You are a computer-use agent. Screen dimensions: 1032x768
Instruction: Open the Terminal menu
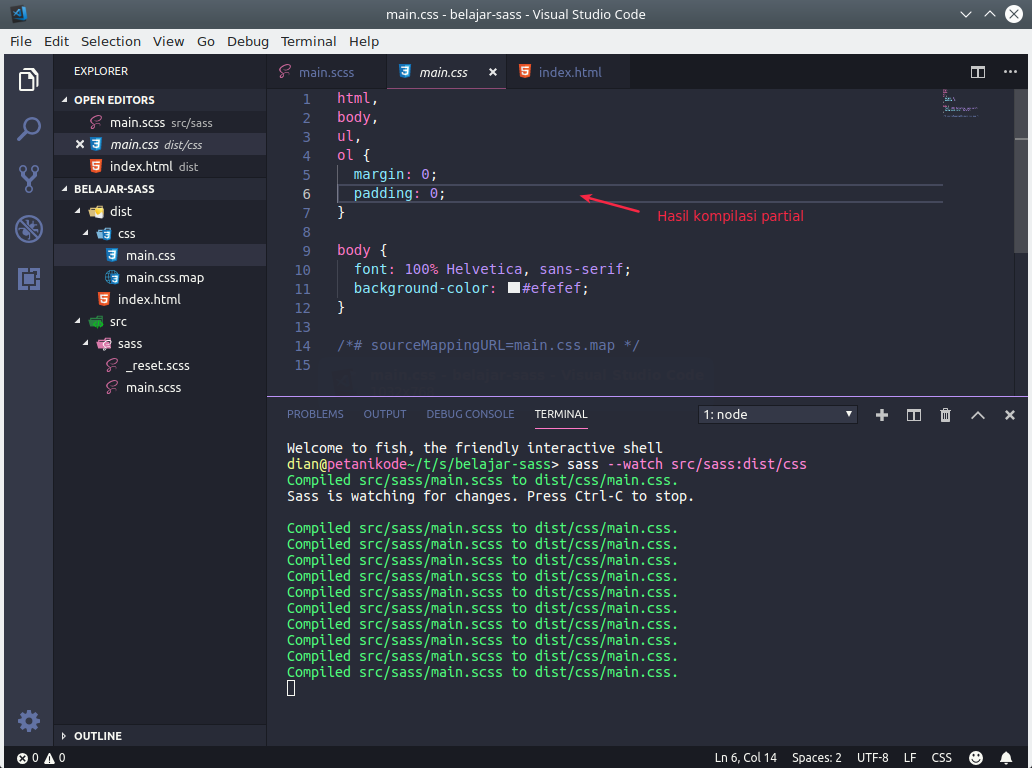(308, 41)
